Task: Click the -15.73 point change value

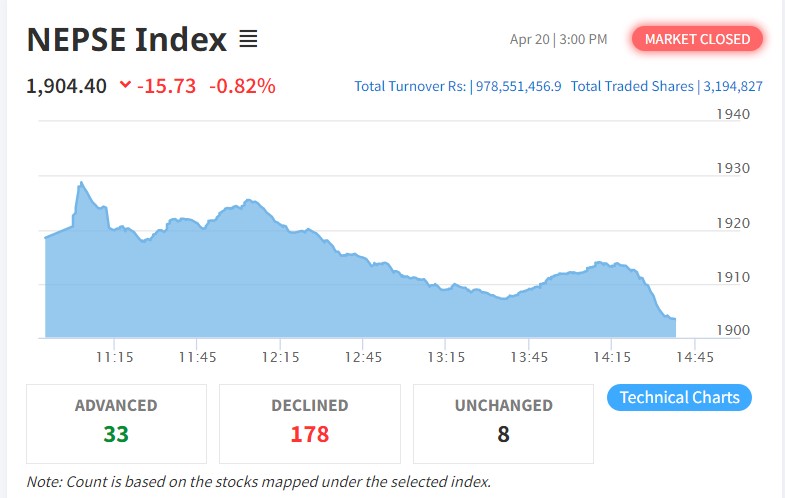Action: [x=167, y=86]
